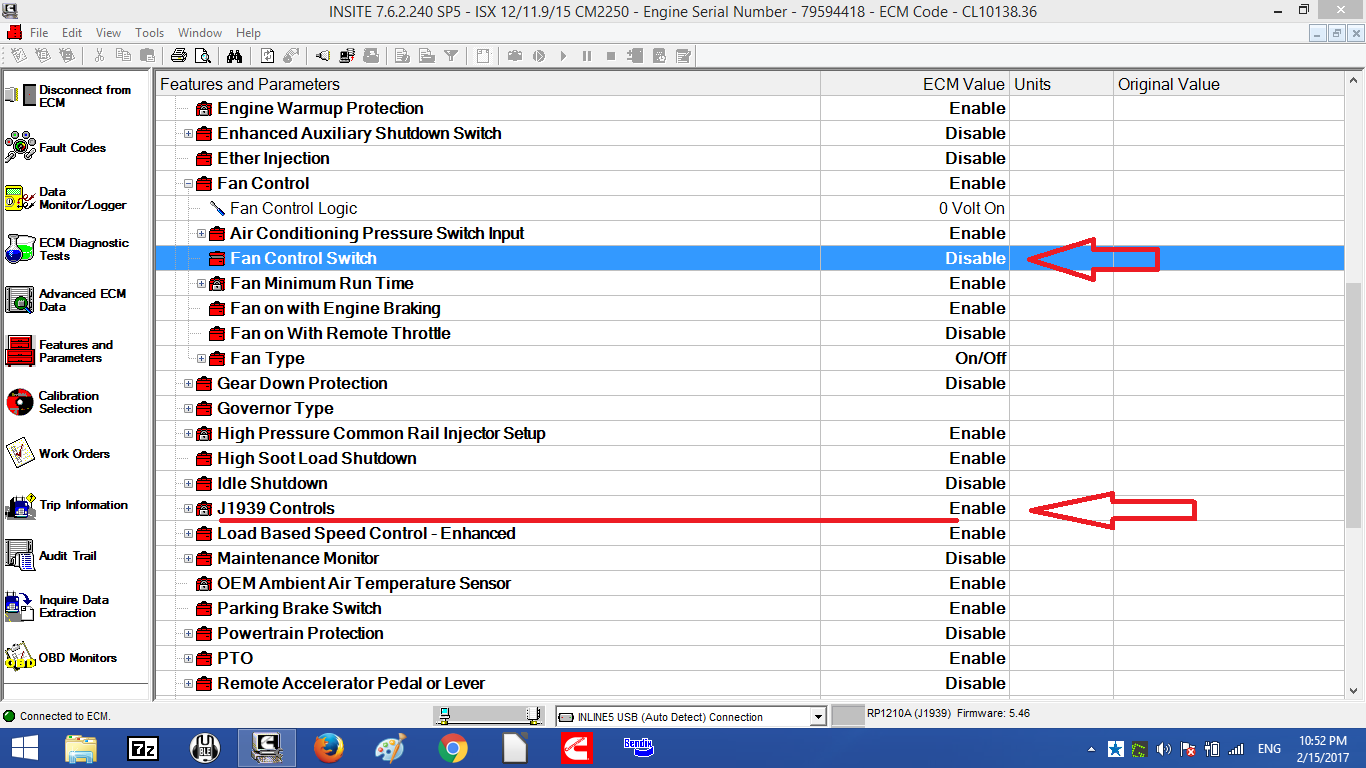Click the Print Preview toolbar icon

point(202,56)
